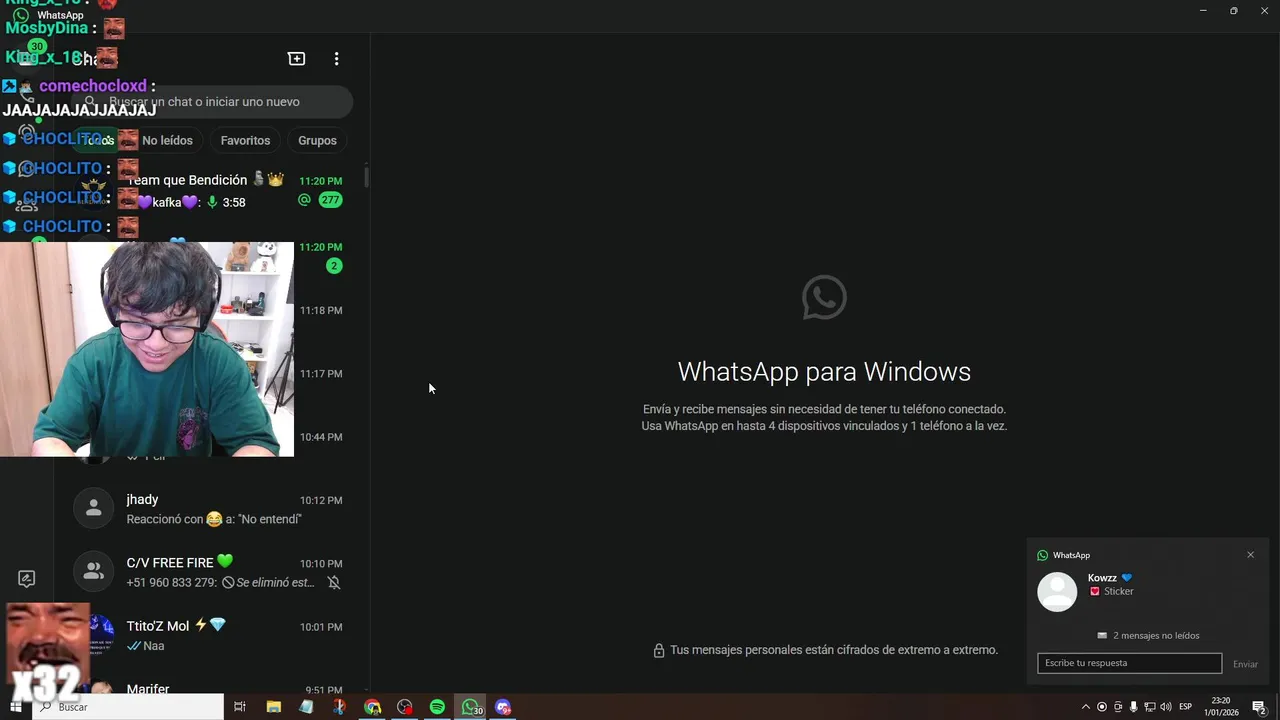Click the green 2 unread badge
Viewport: 1280px width, 720px height.
point(334,265)
